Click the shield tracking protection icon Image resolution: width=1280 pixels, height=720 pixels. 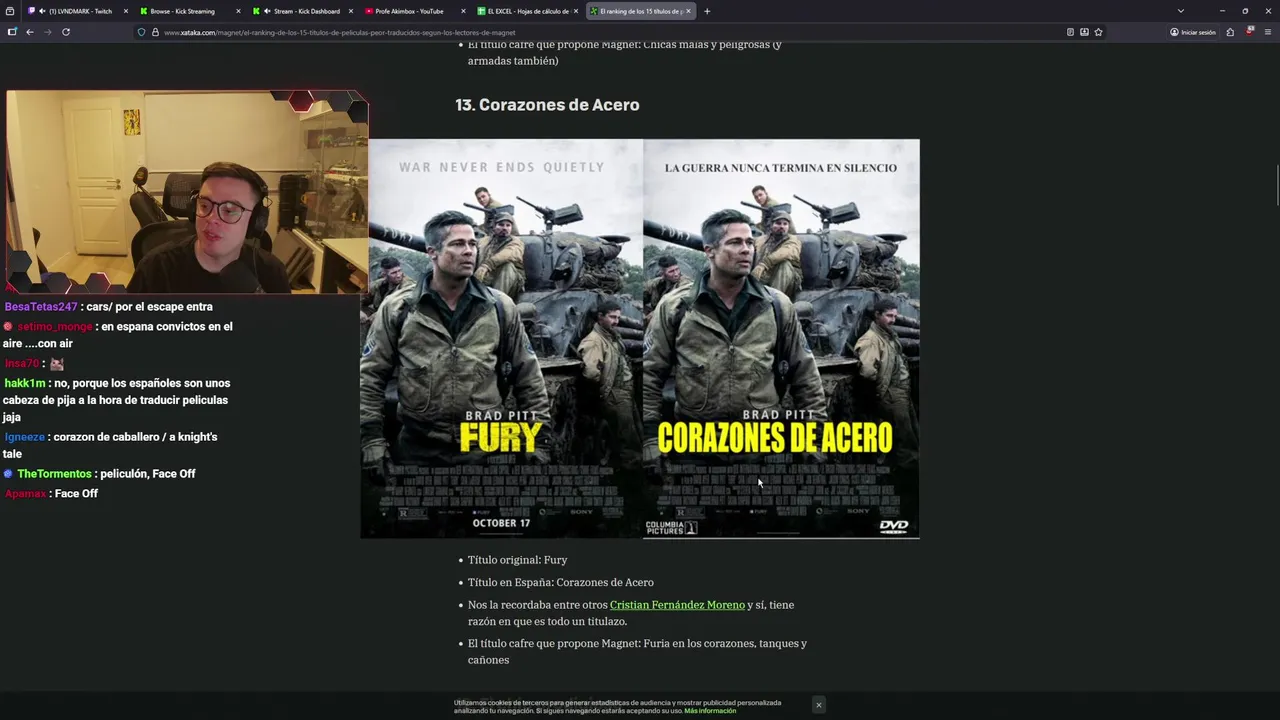pos(141,32)
